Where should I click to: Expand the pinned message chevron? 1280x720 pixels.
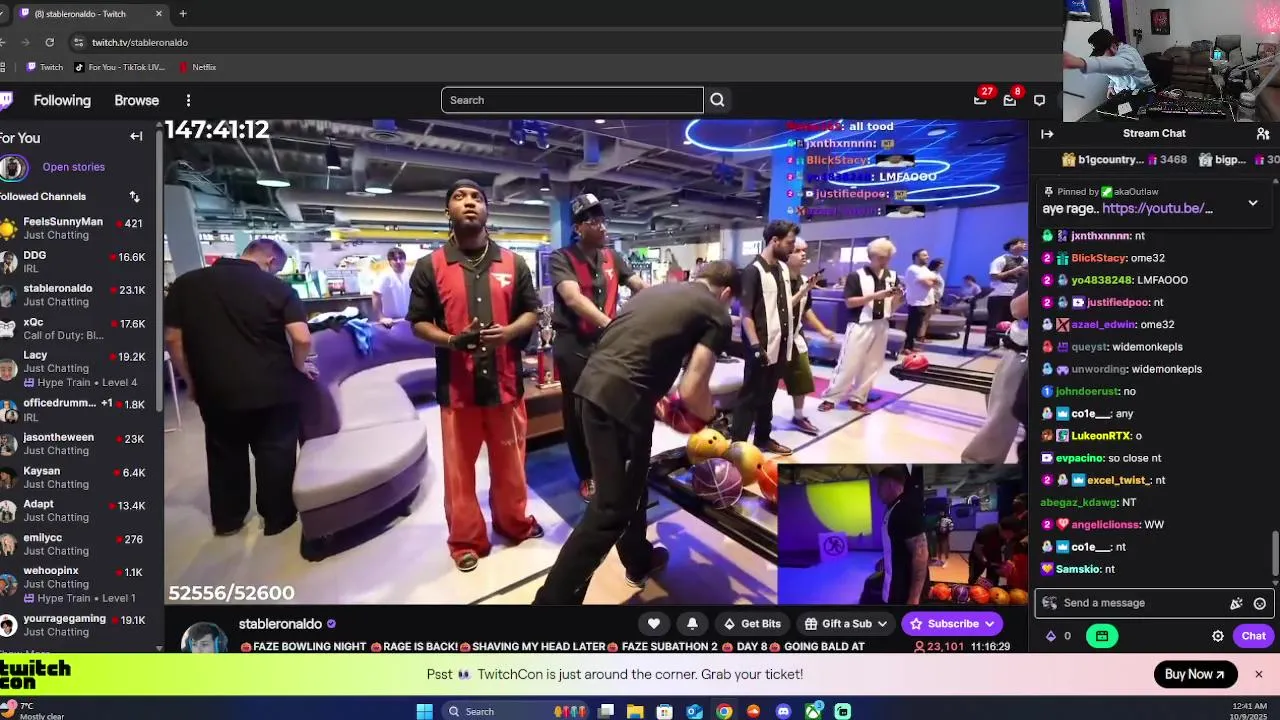[1253, 203]
